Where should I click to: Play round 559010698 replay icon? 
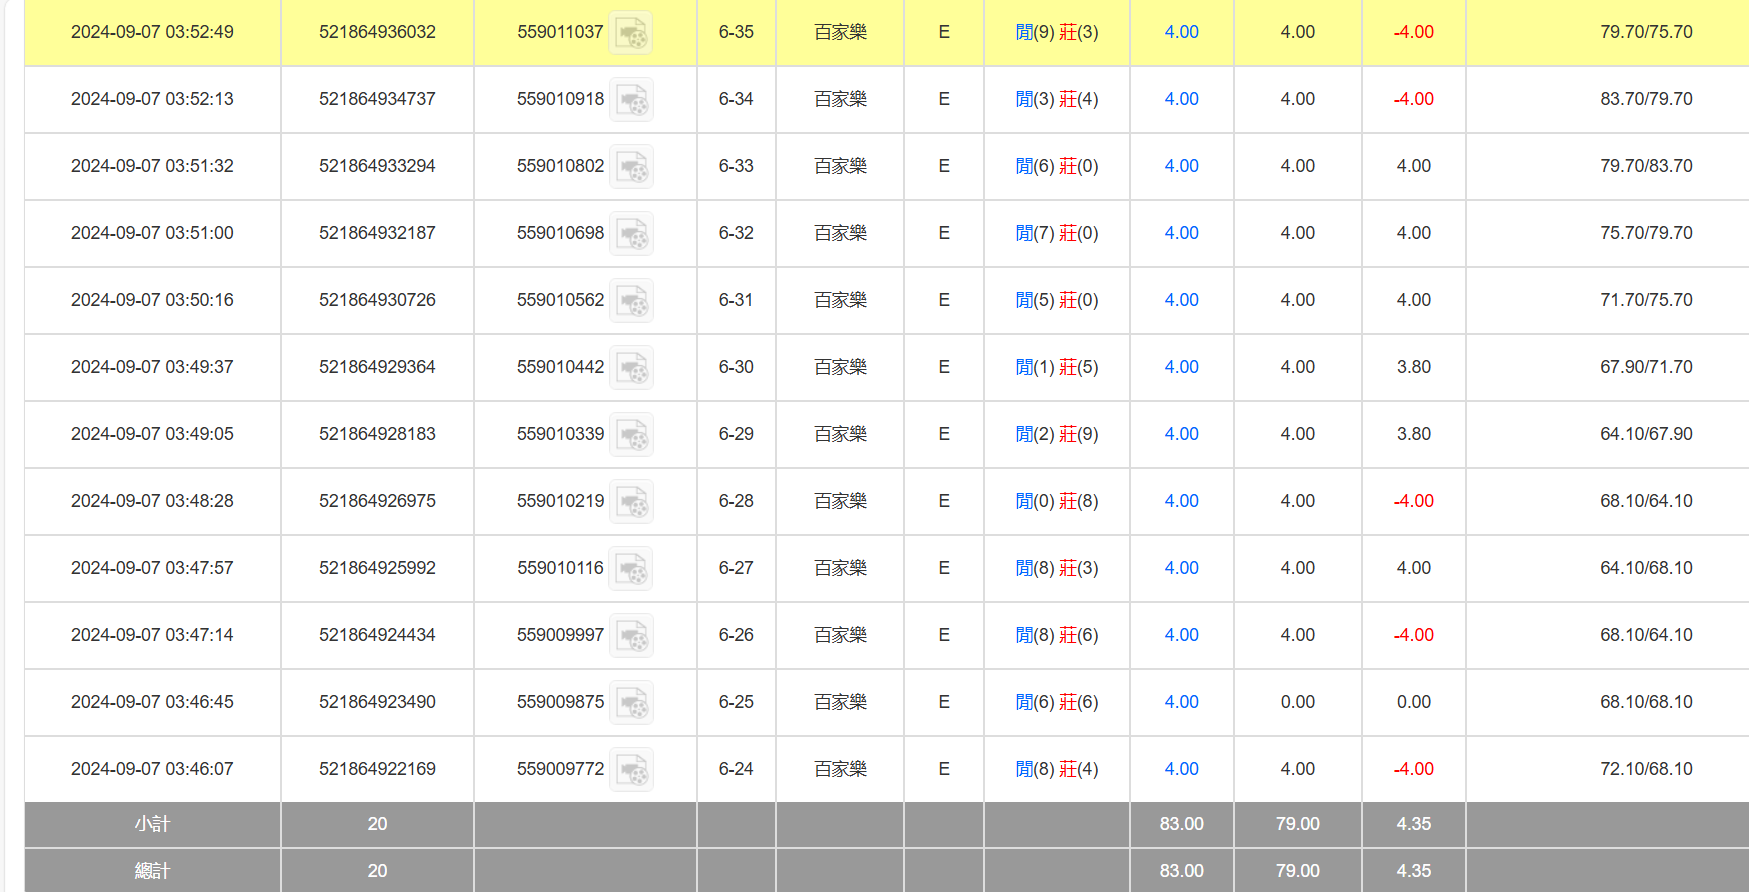[x=631, y=234]
